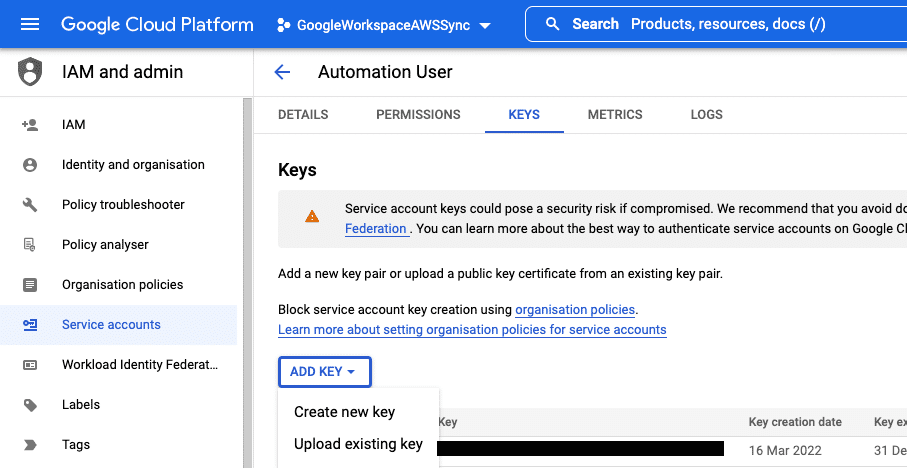
Task: Click the Tags chevron icon
Action: (30, 445)
